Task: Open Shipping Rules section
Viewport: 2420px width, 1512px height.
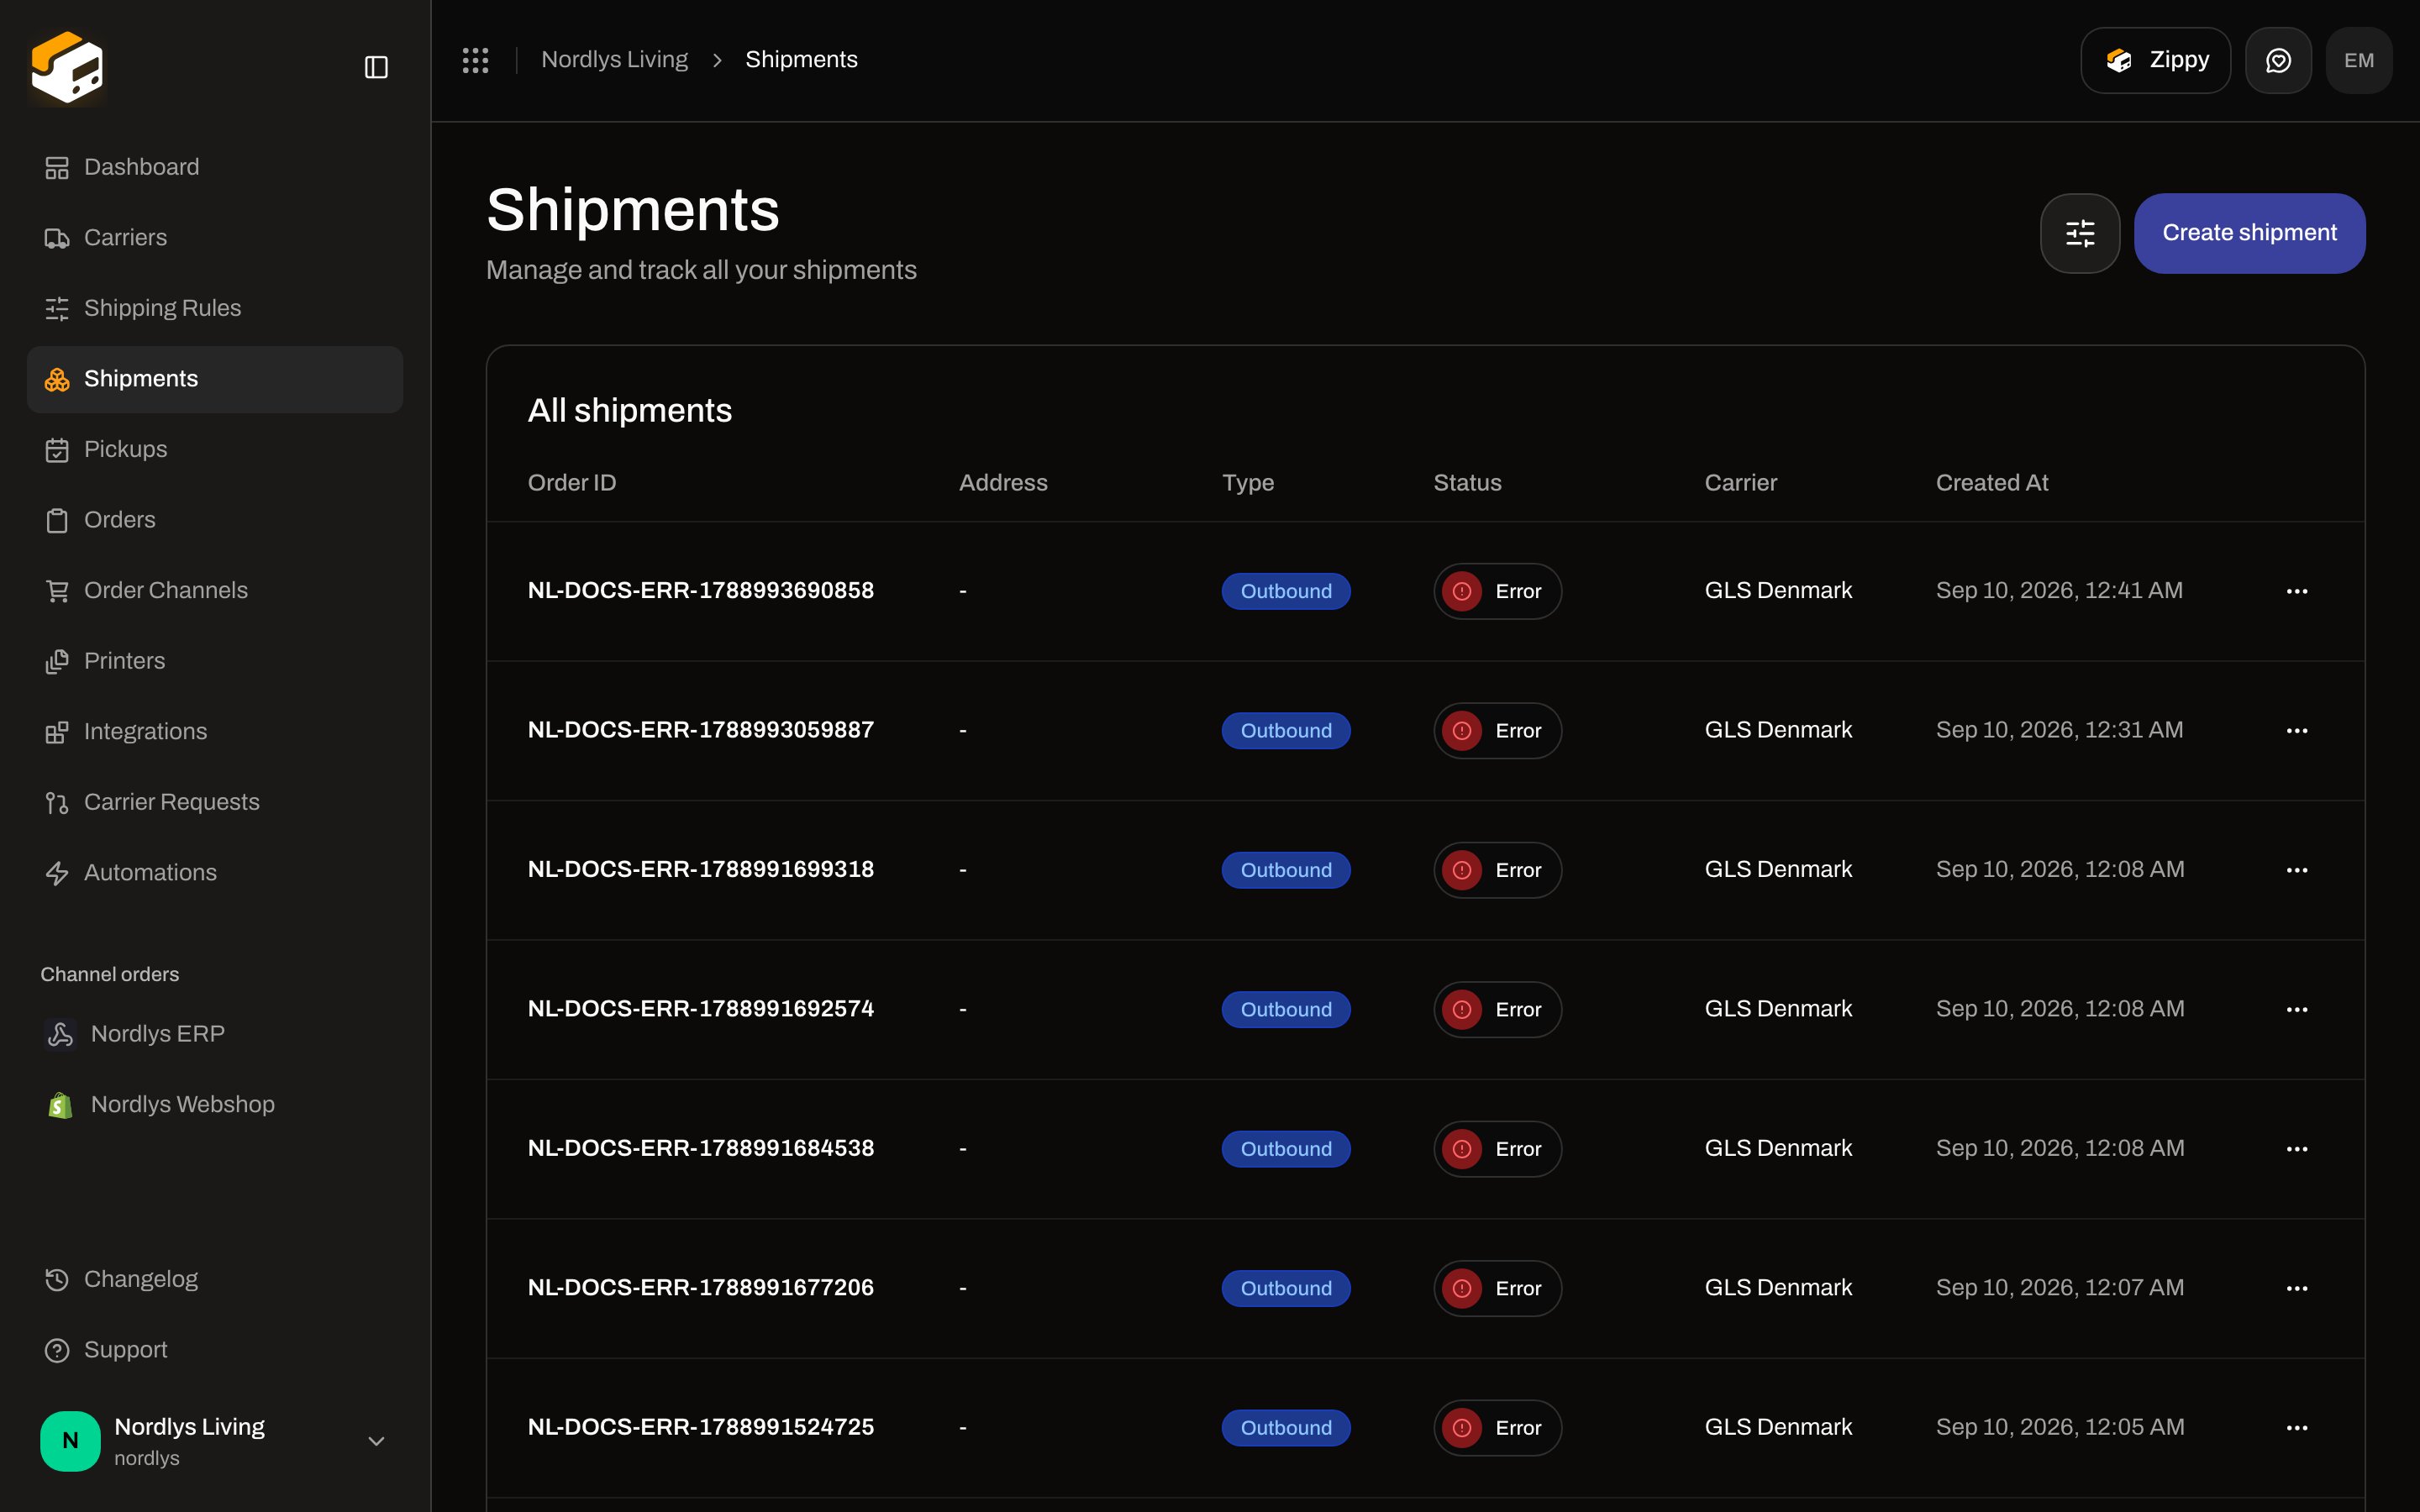Action: point(215,308)
